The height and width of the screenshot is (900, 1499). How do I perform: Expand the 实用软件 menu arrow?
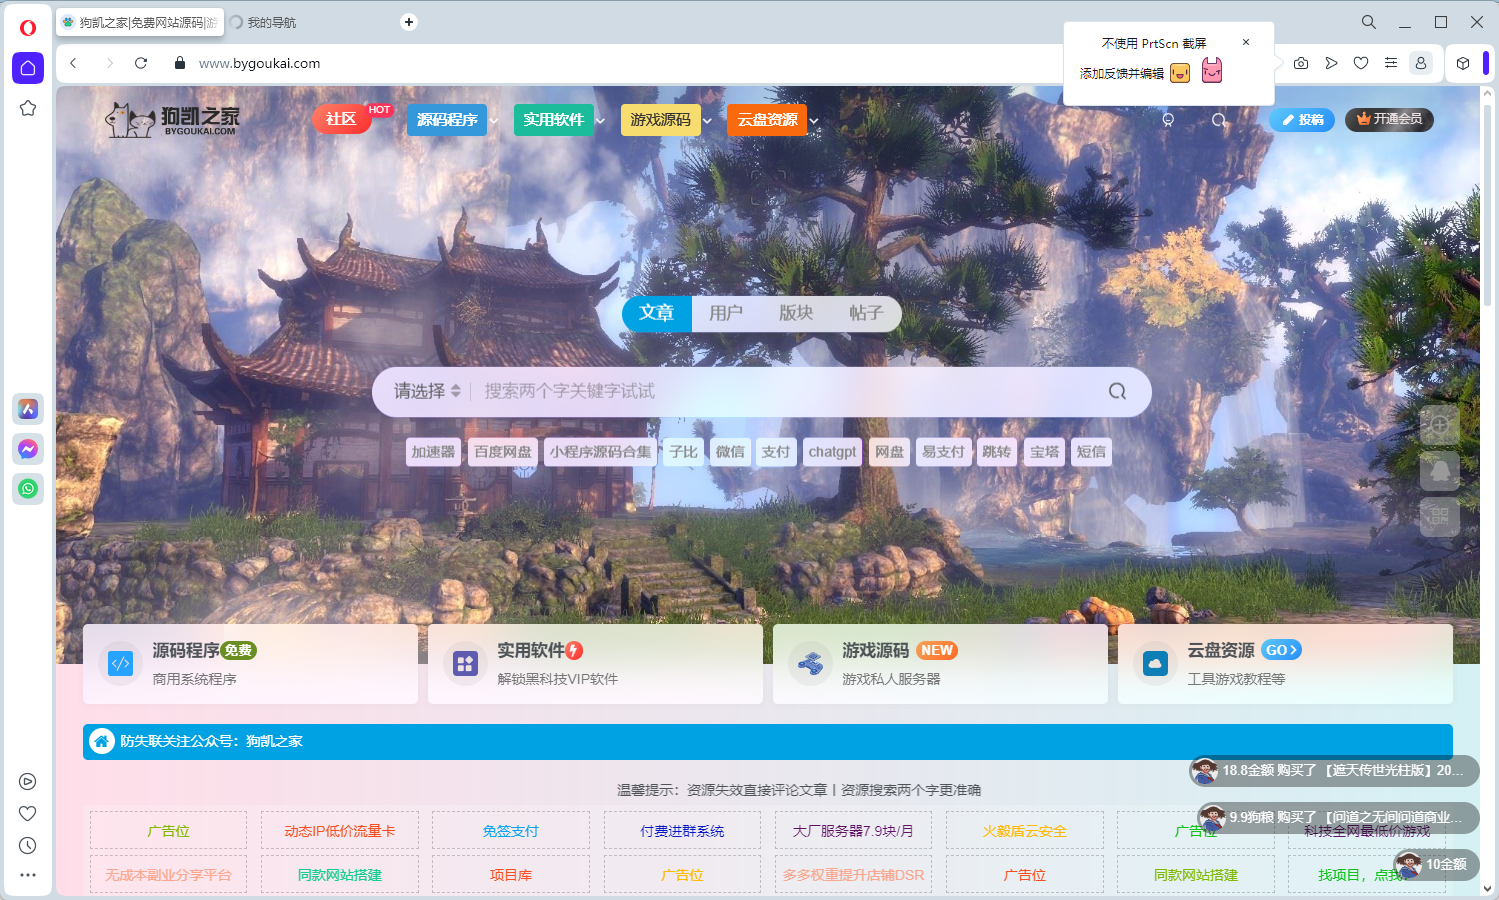600,121
